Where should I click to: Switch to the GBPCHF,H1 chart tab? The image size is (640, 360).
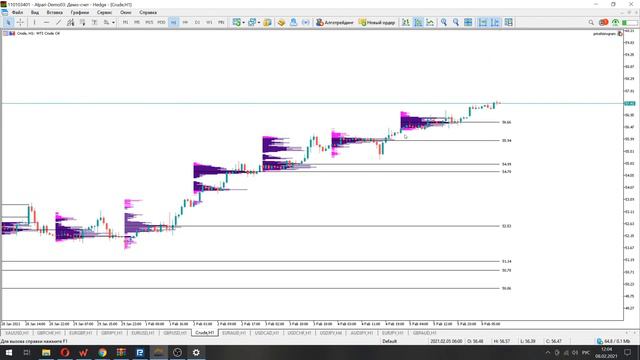(x=49, y=333)
